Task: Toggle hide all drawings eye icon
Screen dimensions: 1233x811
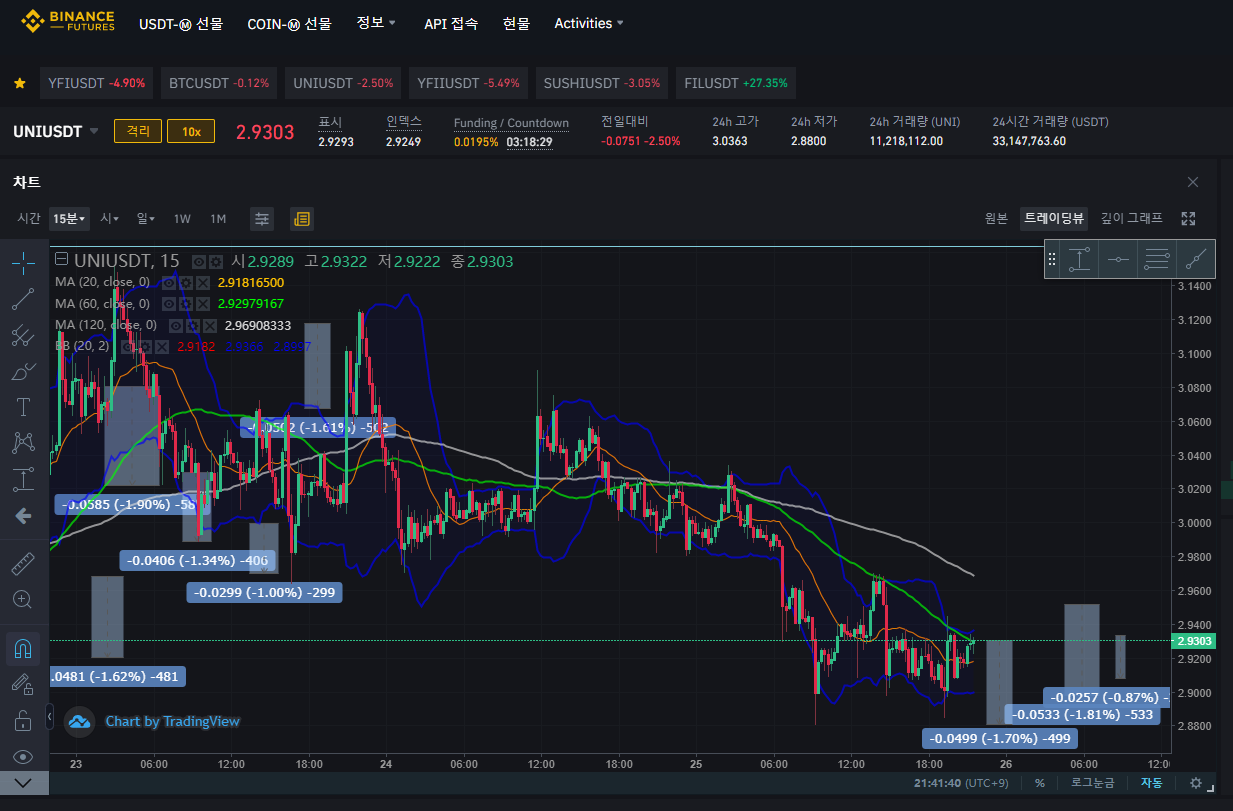Action: coord(23,756)
